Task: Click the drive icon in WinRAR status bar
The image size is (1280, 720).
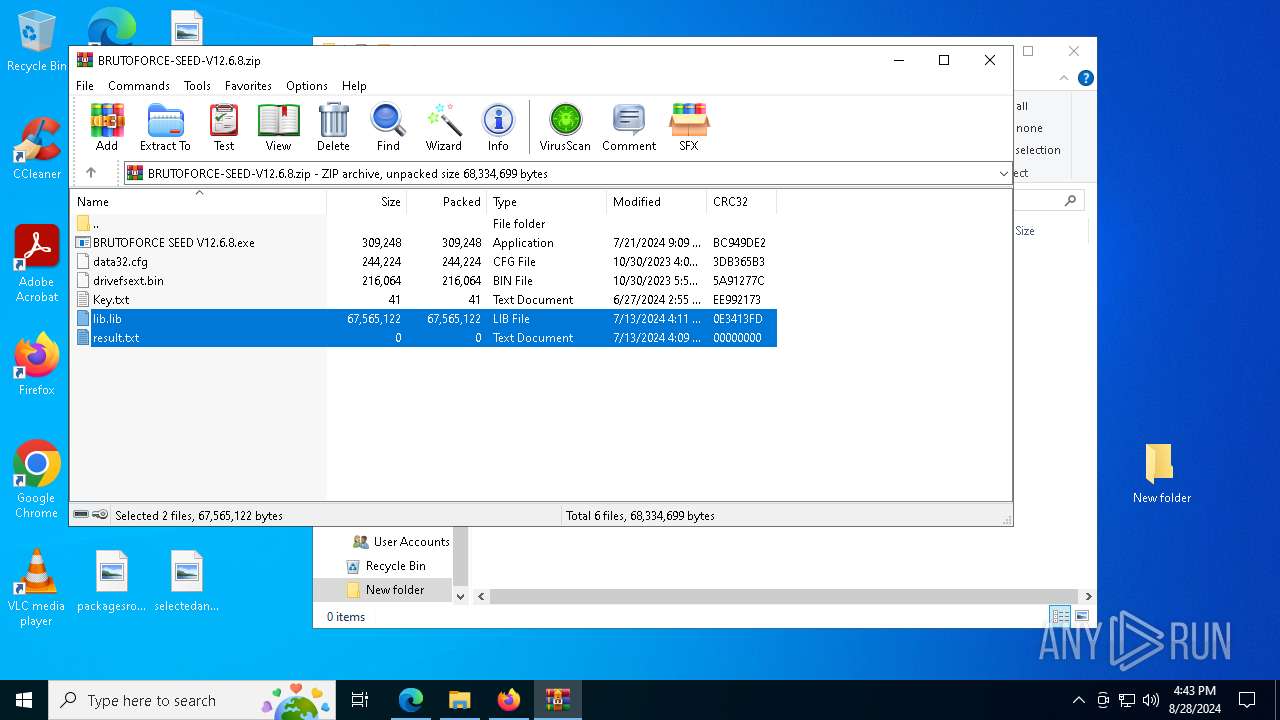Action: [81, 515]
